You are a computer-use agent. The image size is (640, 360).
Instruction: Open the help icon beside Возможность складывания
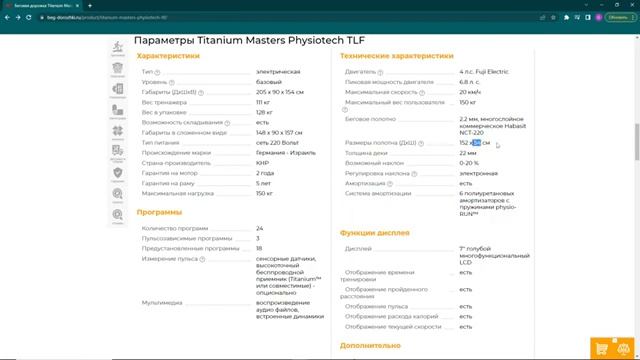click(x=227, y=123)
